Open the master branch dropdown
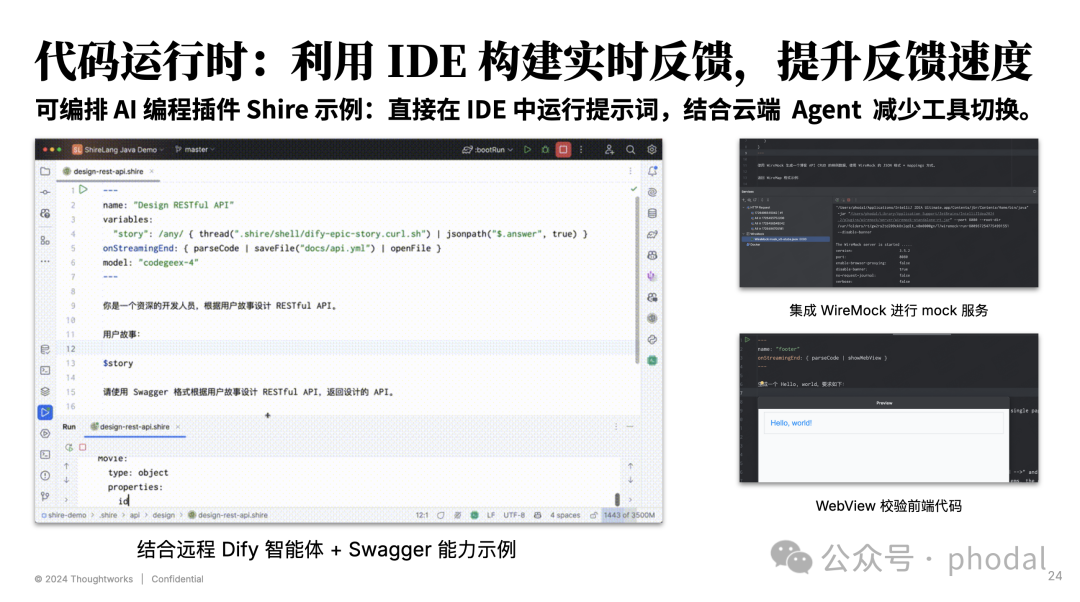1080x602 pixels. 195,149
